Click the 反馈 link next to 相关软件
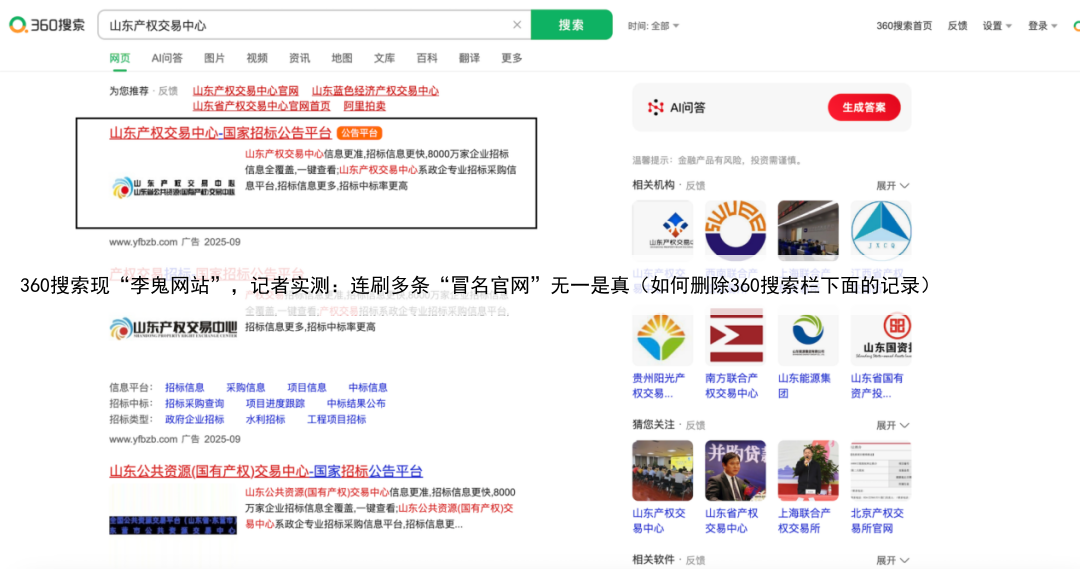 (x=695, y=561)
